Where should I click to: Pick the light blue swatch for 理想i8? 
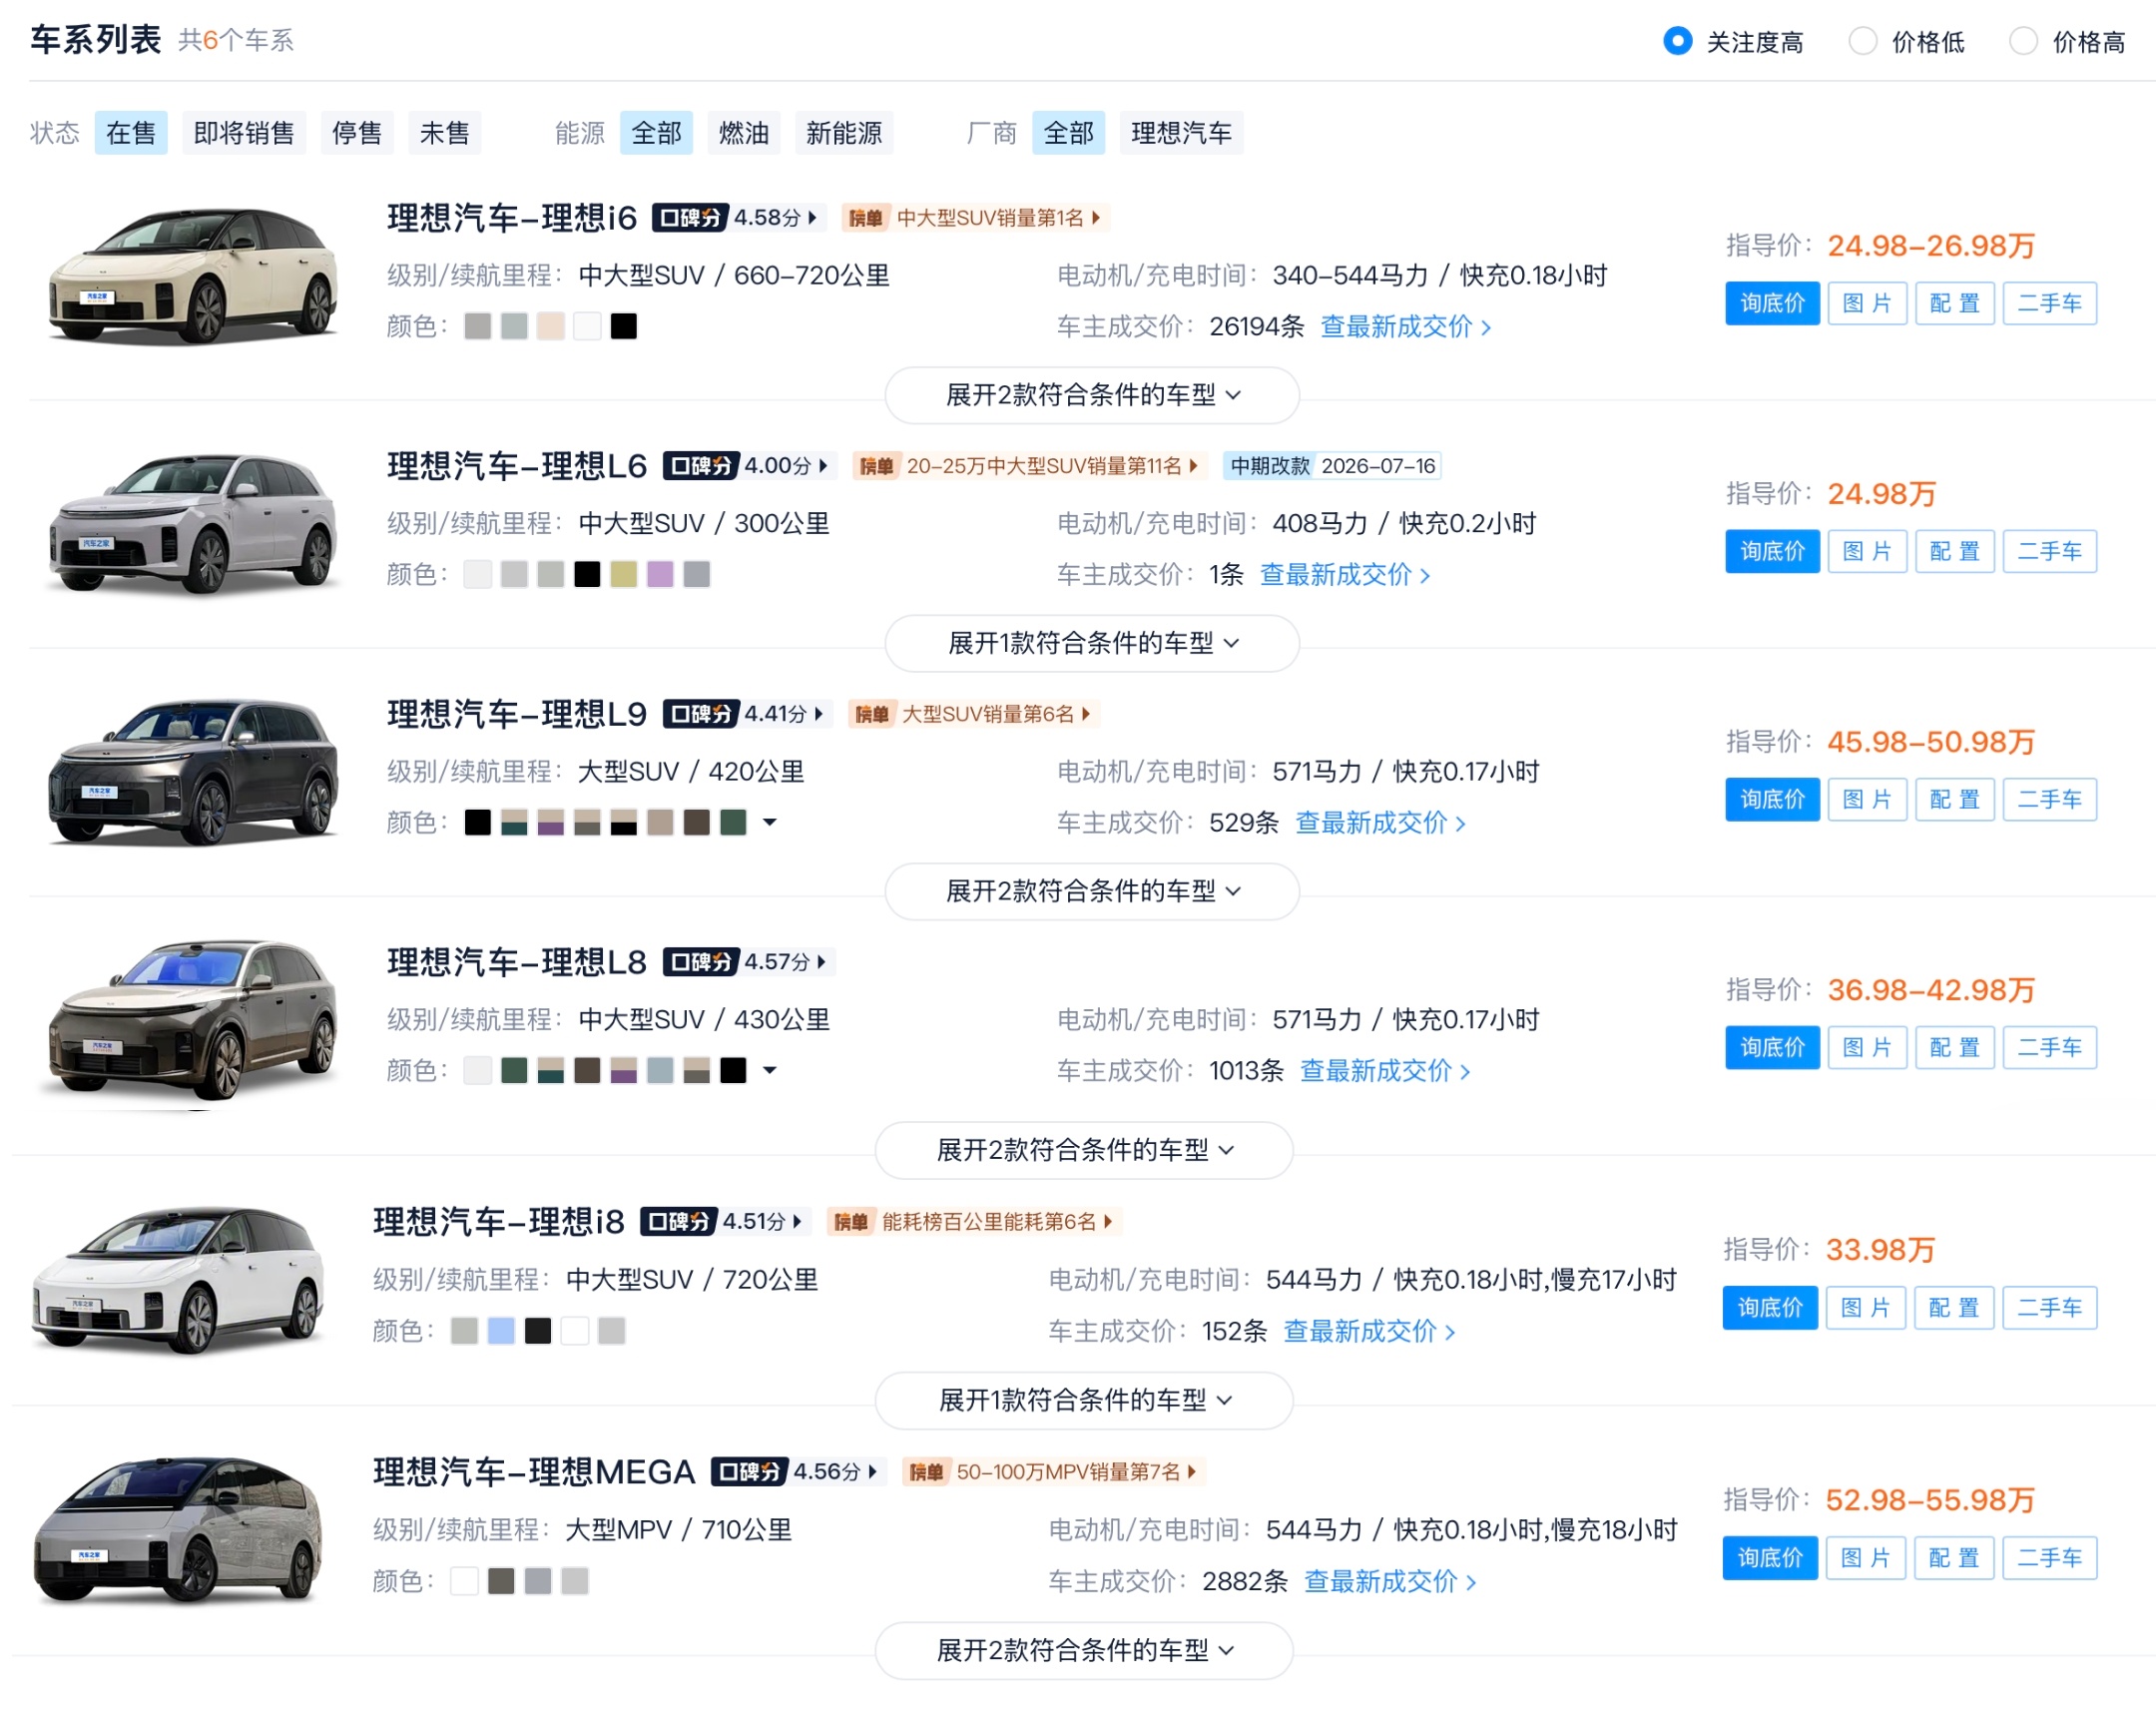(x=501, y=1332)
